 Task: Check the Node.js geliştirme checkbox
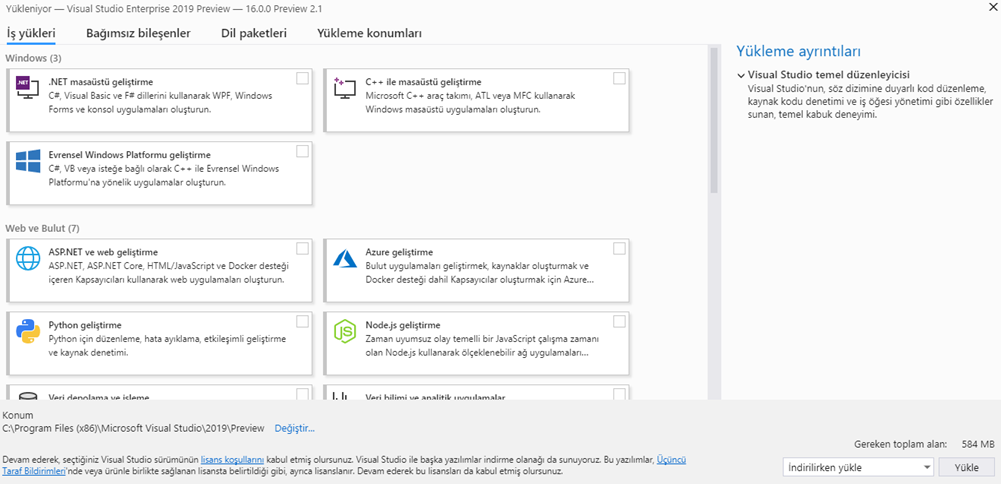click(619, 321)
